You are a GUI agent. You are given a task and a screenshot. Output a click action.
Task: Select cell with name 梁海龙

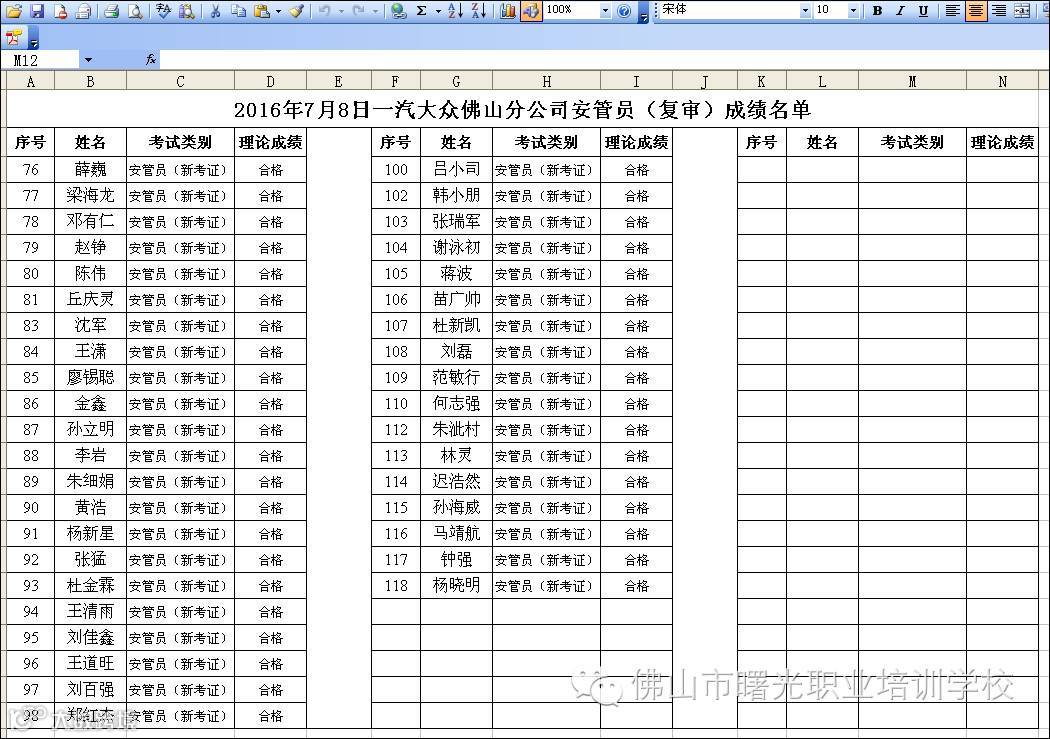90,195
